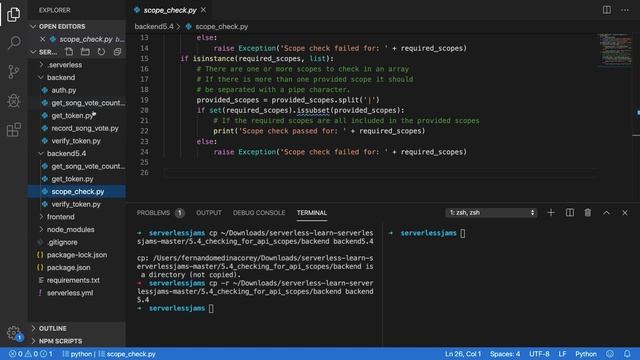
Task: Open record_song_vote.py file
Action: coord(84,128)
